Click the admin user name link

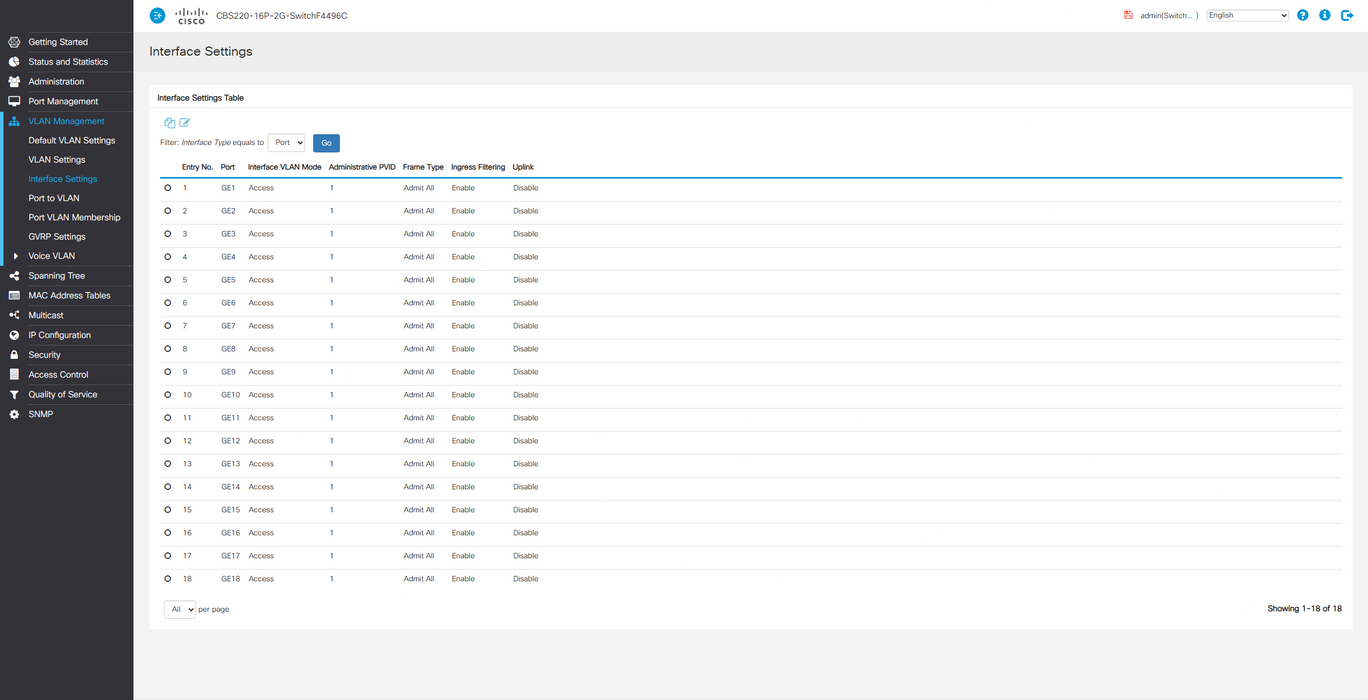(1169, 15)
